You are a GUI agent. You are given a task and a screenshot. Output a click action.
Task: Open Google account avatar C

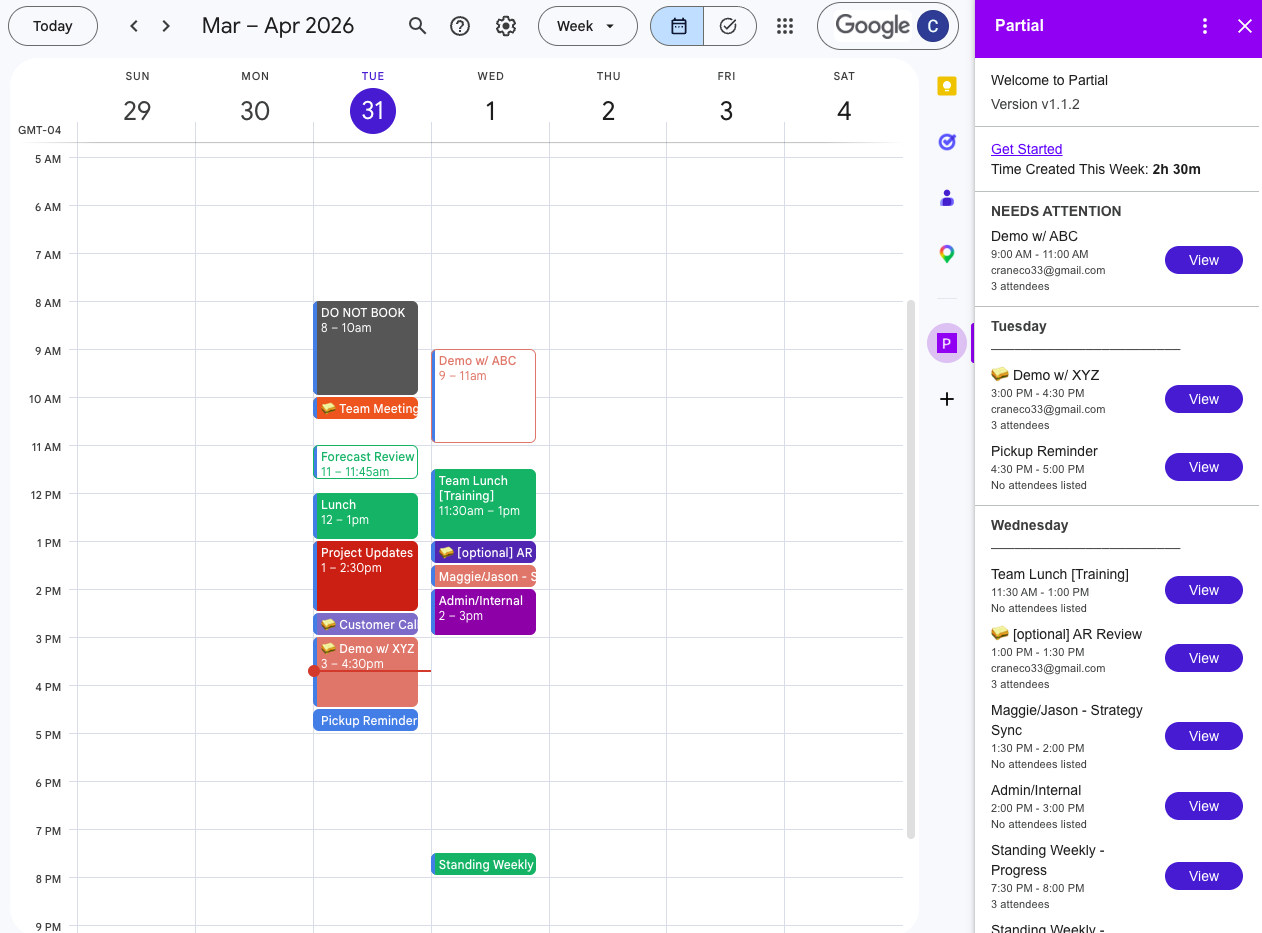[932, 26]
